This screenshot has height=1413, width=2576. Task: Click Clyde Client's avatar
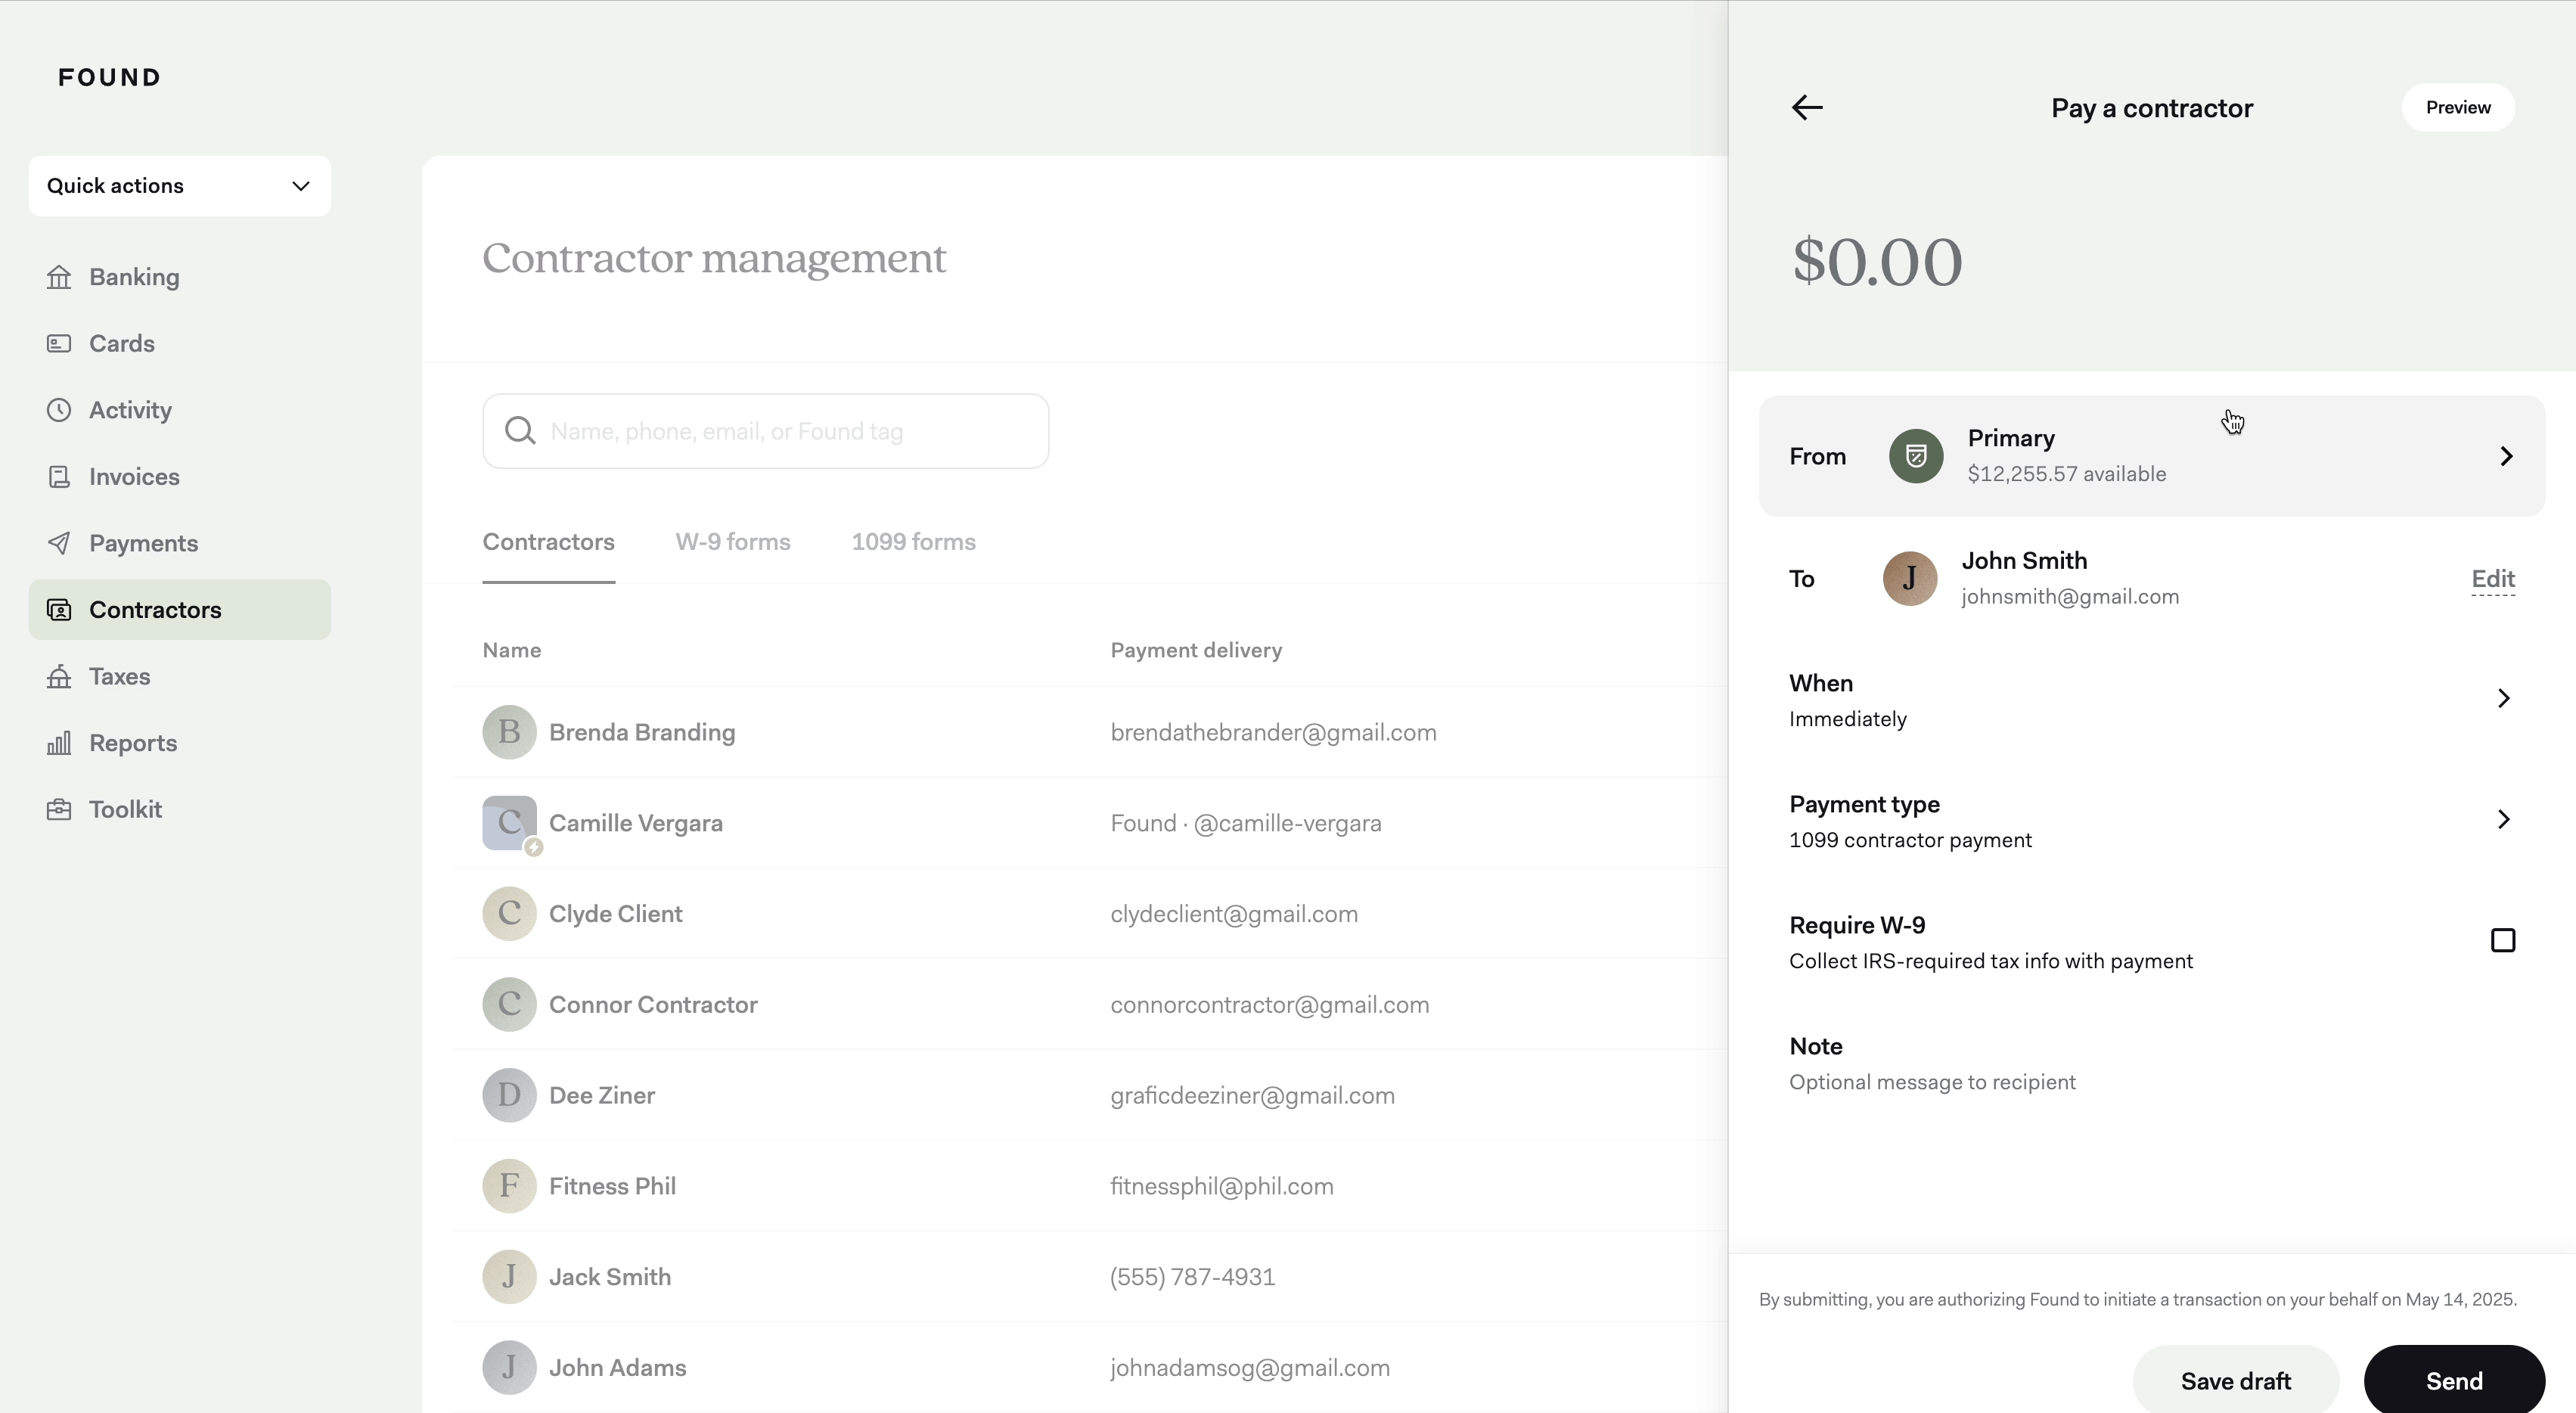[x=509, y=914]
